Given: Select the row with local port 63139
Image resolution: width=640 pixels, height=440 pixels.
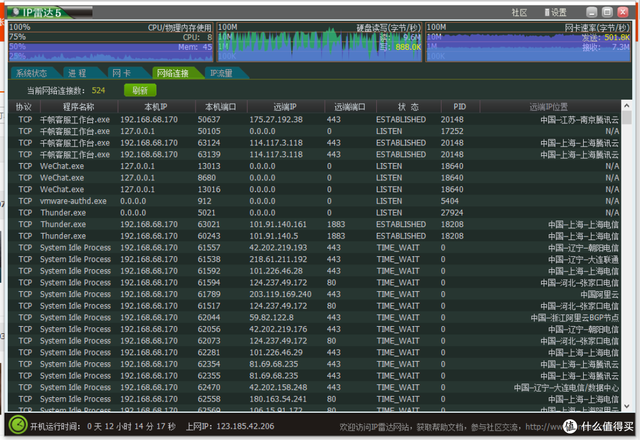Looking at the screenshot, I should click(x=314, y=155).
